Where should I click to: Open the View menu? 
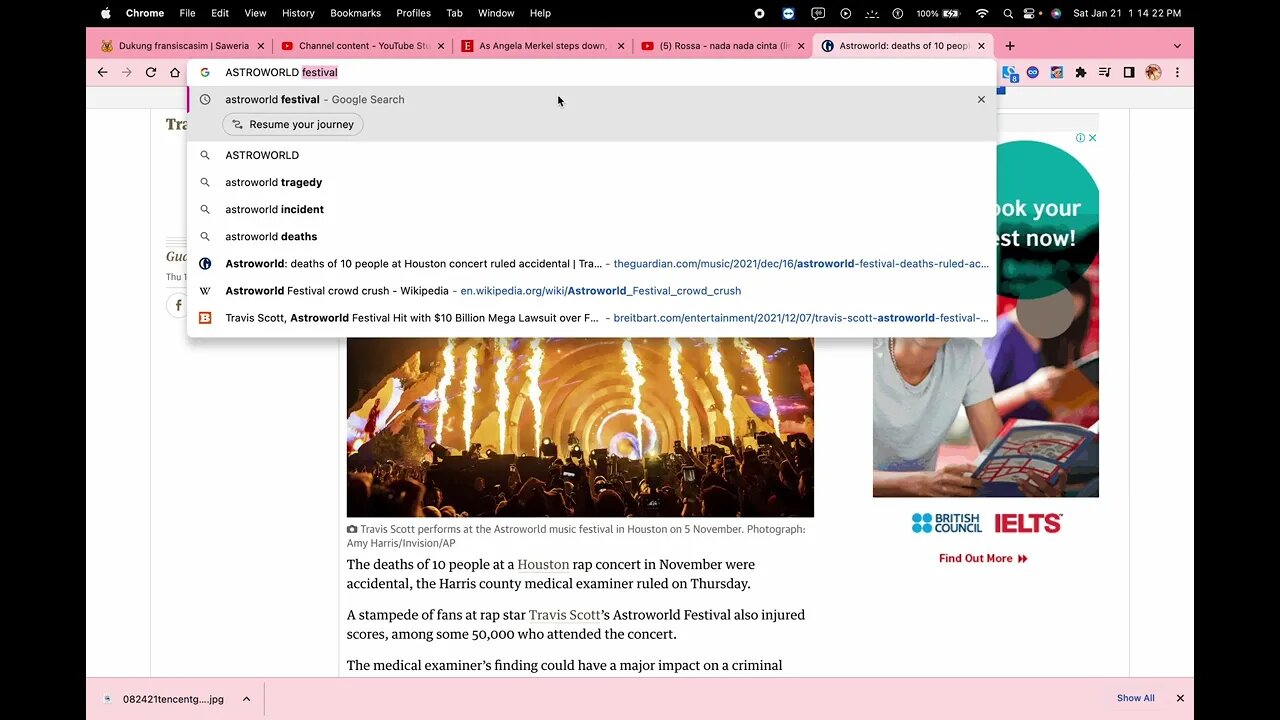[x=255, y=13]
